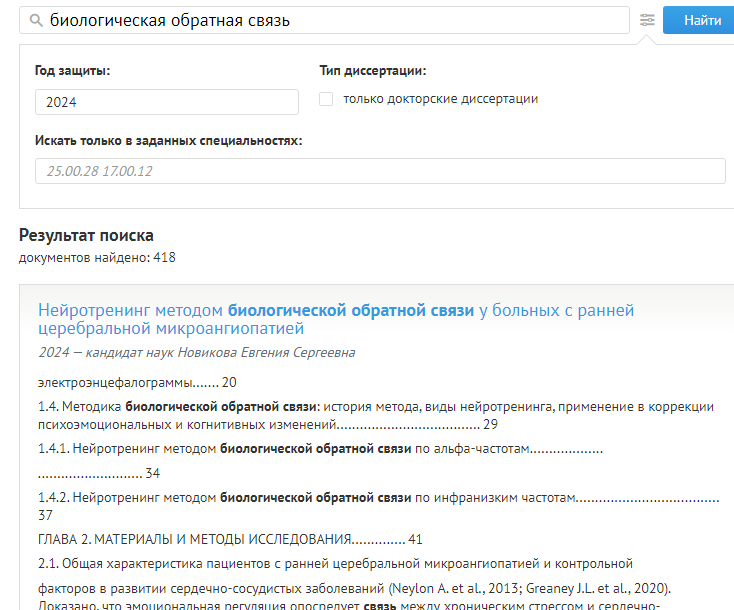Click the Год защиты label

pos(73,71)
